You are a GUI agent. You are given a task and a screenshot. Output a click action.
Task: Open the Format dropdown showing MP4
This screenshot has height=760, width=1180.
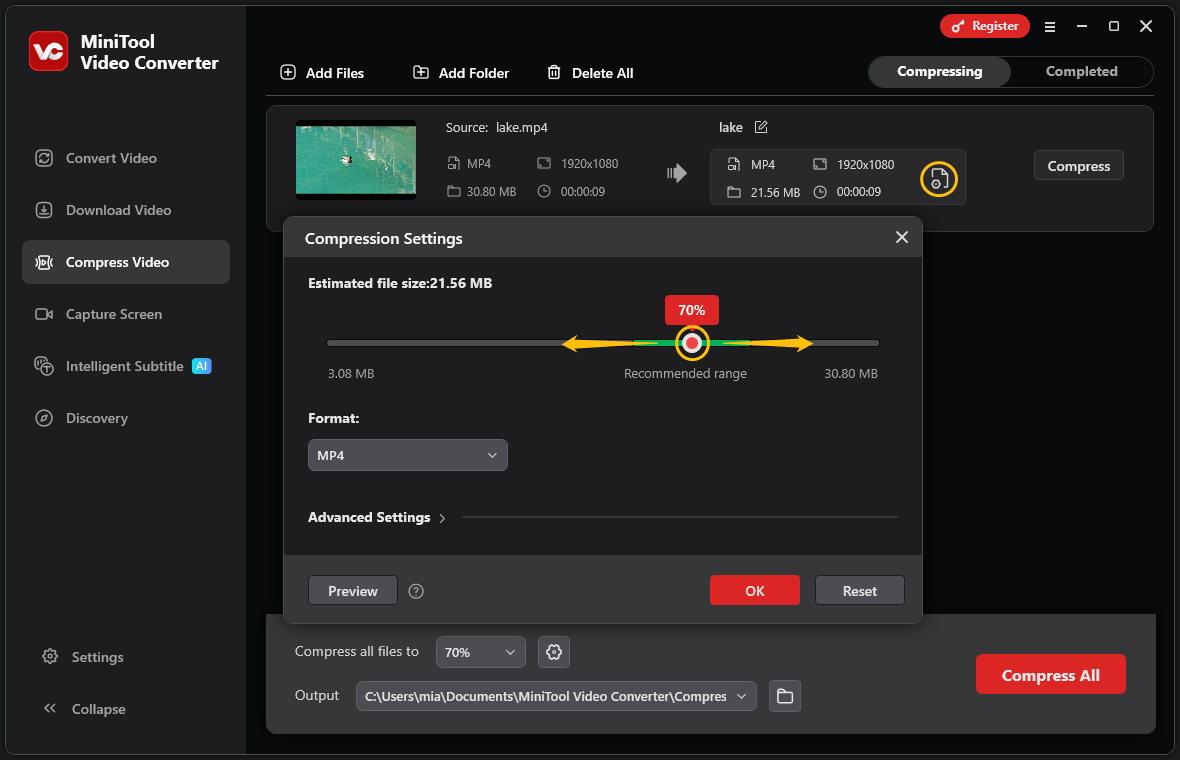click(x=407, y=454)
